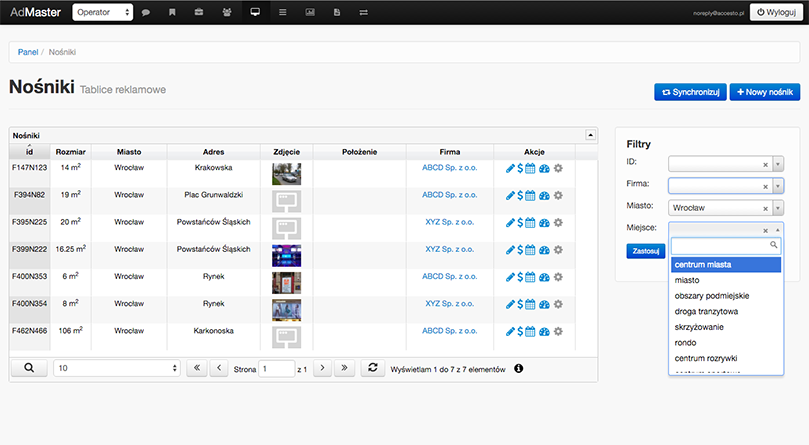Image resolution: width=809 pixels, height=445 pixels.
Task: Open pricing dollar icon for F394N82
Action: pyautogui.click(x=520, y=196)
